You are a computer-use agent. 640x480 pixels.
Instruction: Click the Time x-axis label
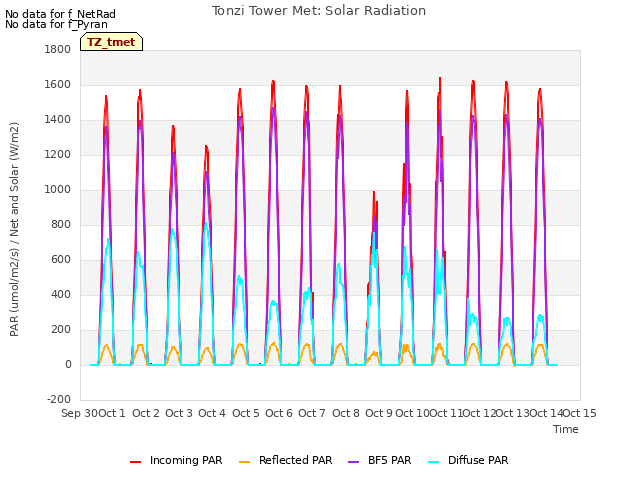[x=566, y=429]
